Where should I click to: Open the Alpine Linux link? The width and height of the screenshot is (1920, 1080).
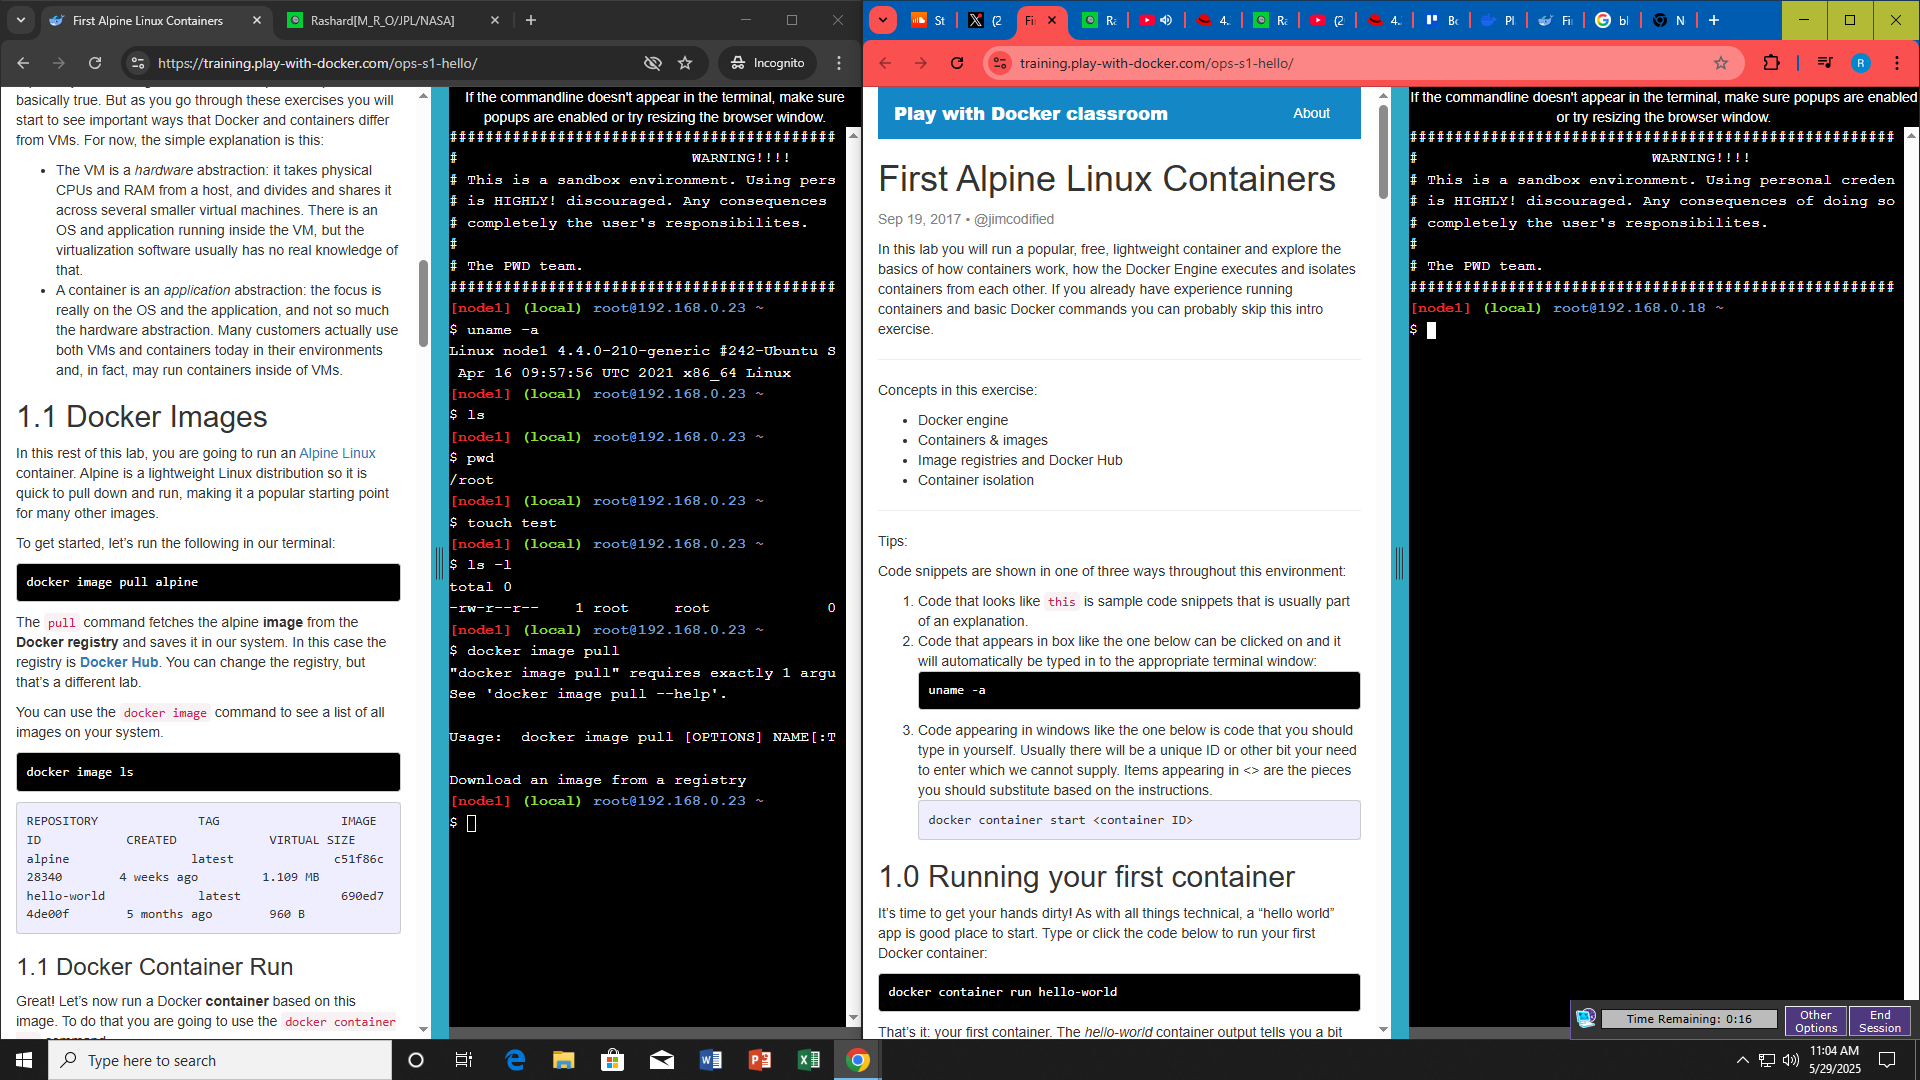tap(337, 453)
